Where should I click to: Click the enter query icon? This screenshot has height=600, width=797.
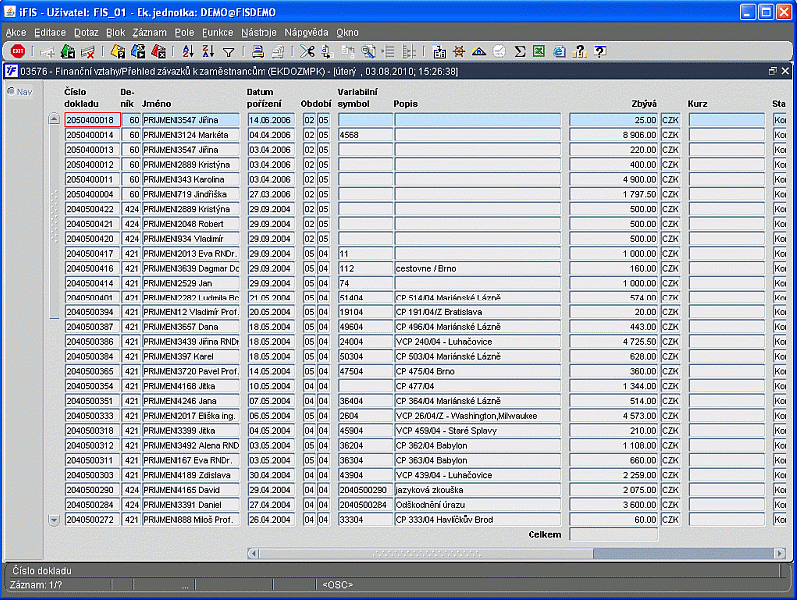pyautogui.click(x=118, y=51)
